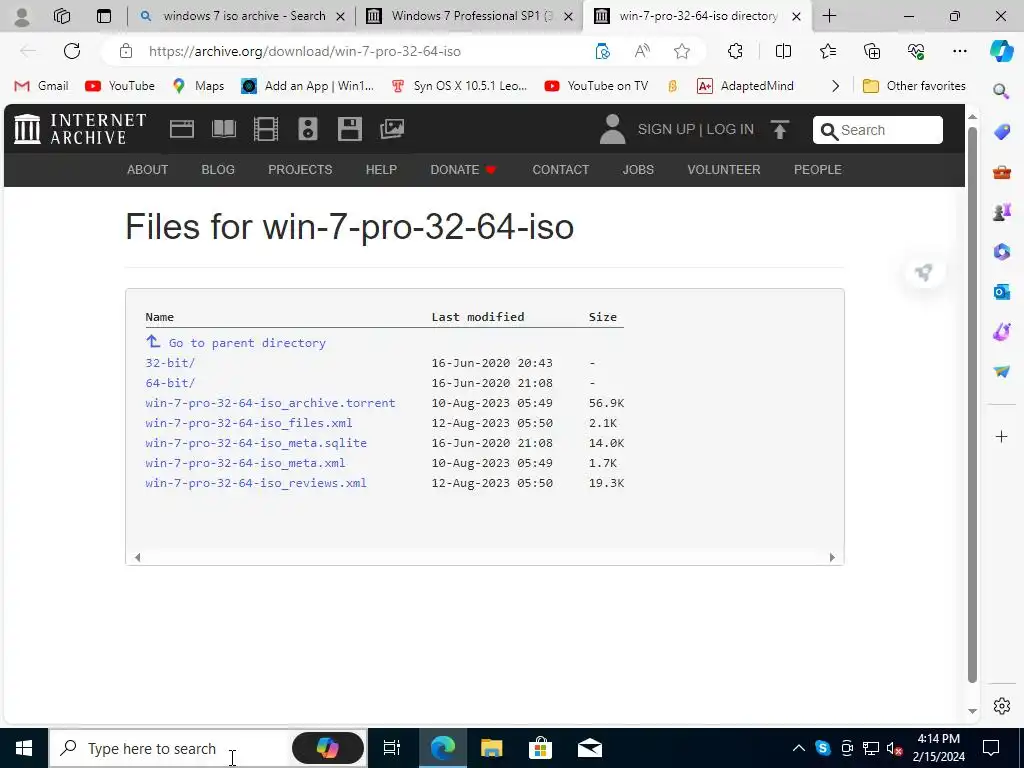The width and height of the screenshot is (1024, 768).
Task: Open the BLOG menu item
Action: pyautogui.click(x=218, y=170)
